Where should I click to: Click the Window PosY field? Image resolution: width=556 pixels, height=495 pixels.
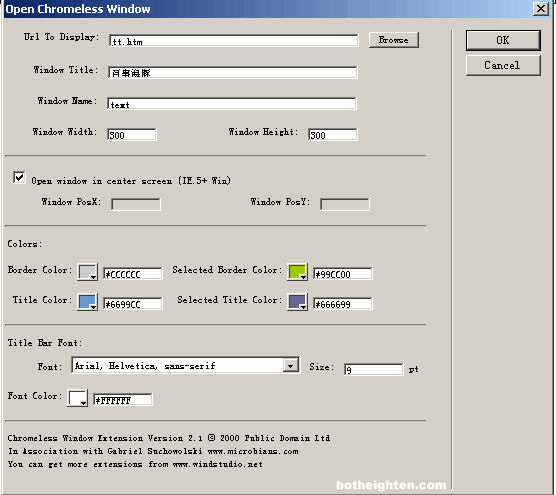coord(345,204)
